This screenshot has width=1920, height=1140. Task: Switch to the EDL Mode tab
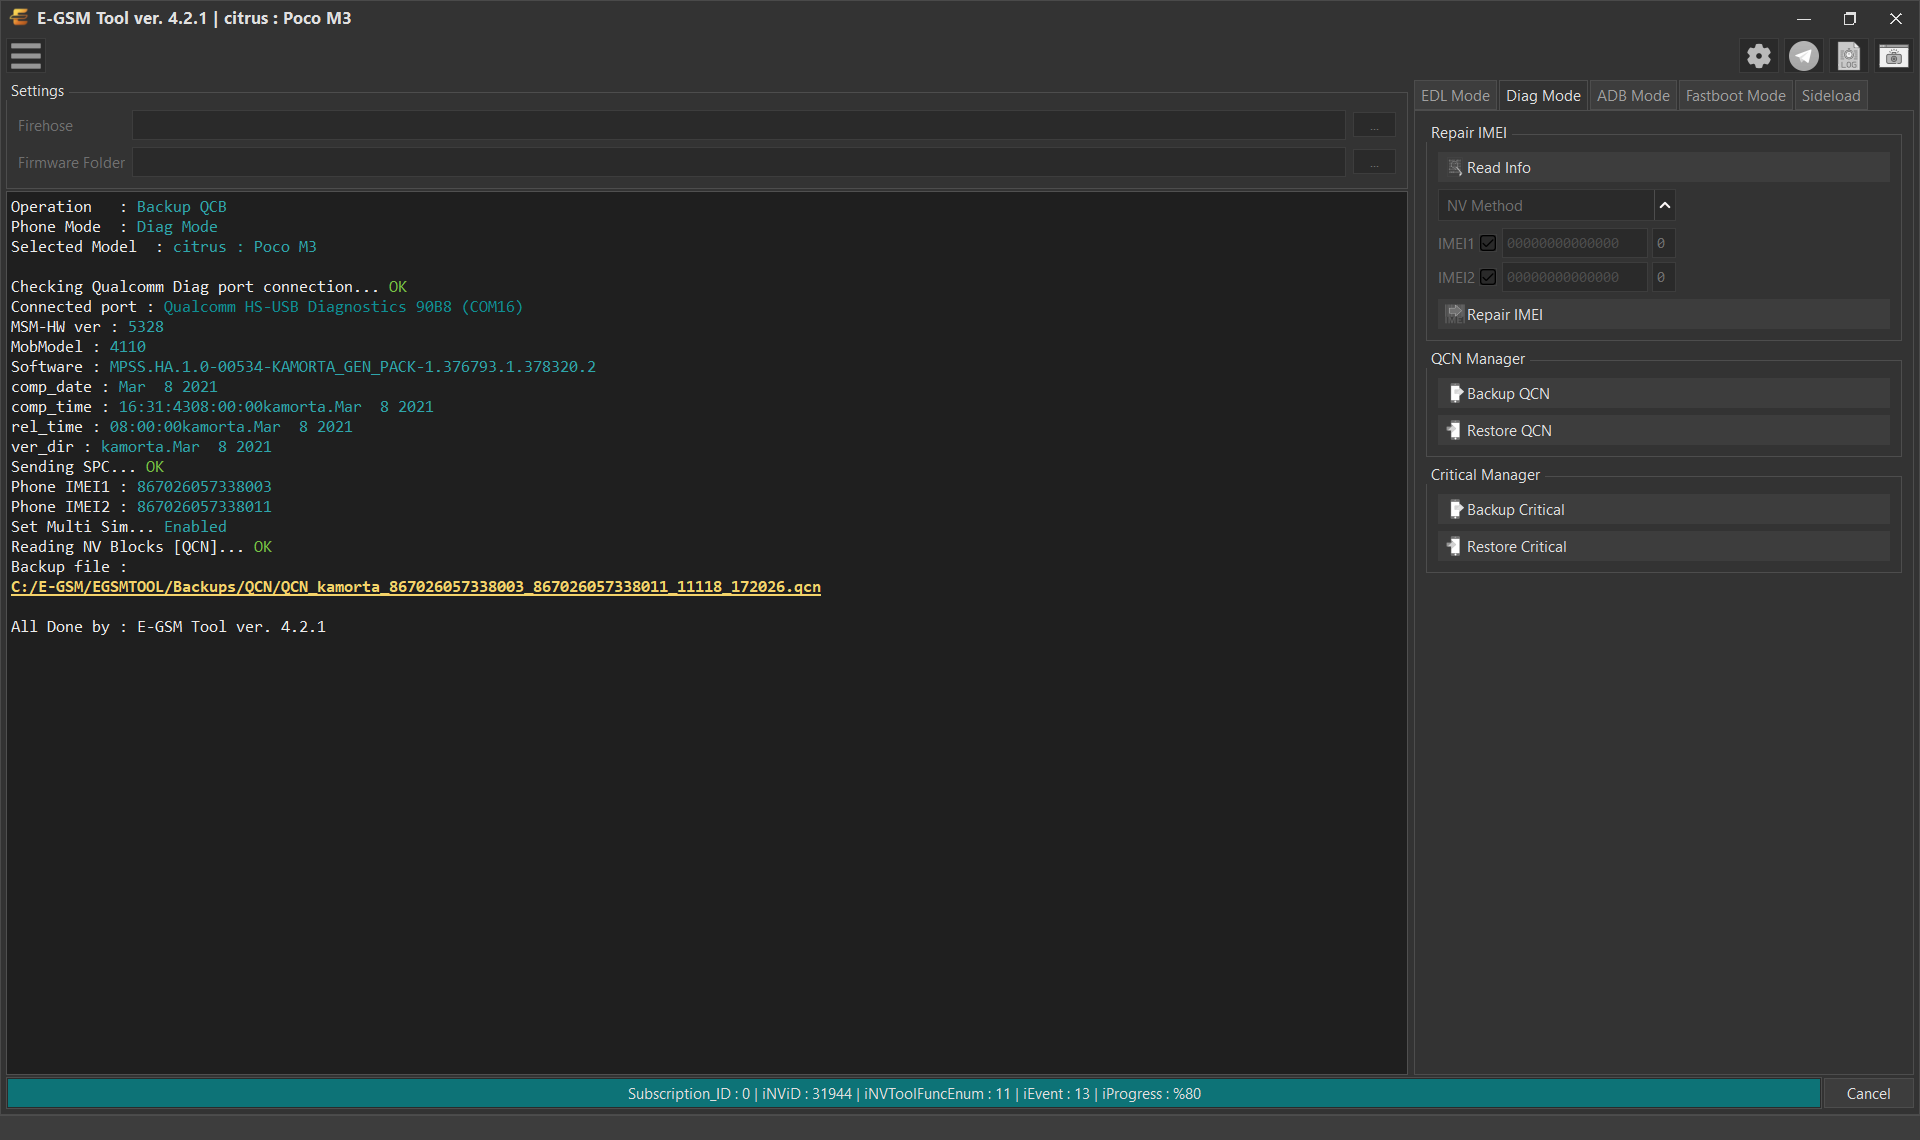pyautogui.click(x=1455, y=96)
